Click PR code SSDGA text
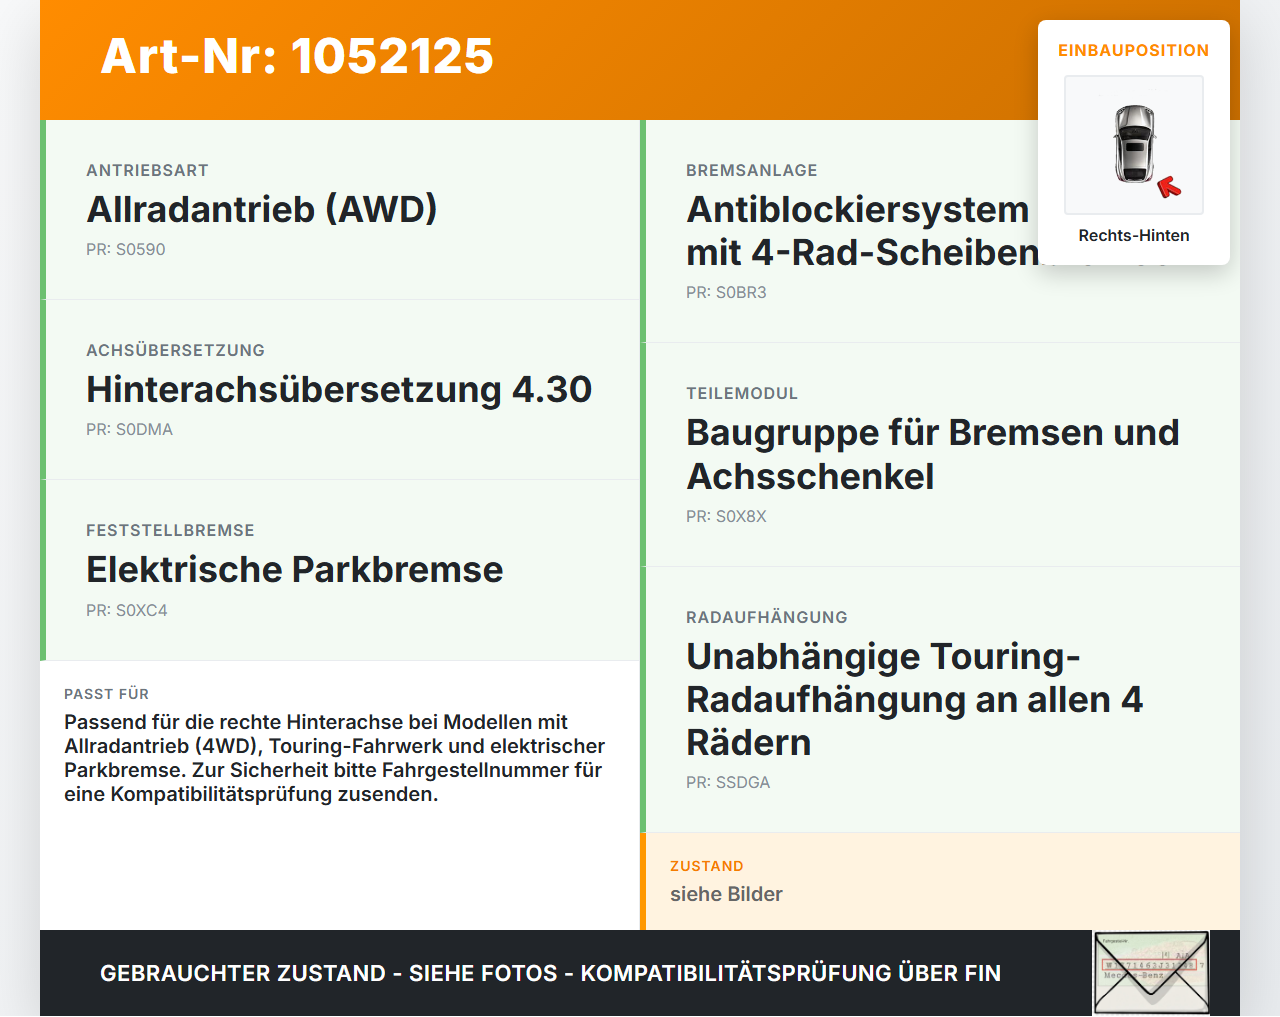This screenshot has width=1280, height=1017. point(728,783)
